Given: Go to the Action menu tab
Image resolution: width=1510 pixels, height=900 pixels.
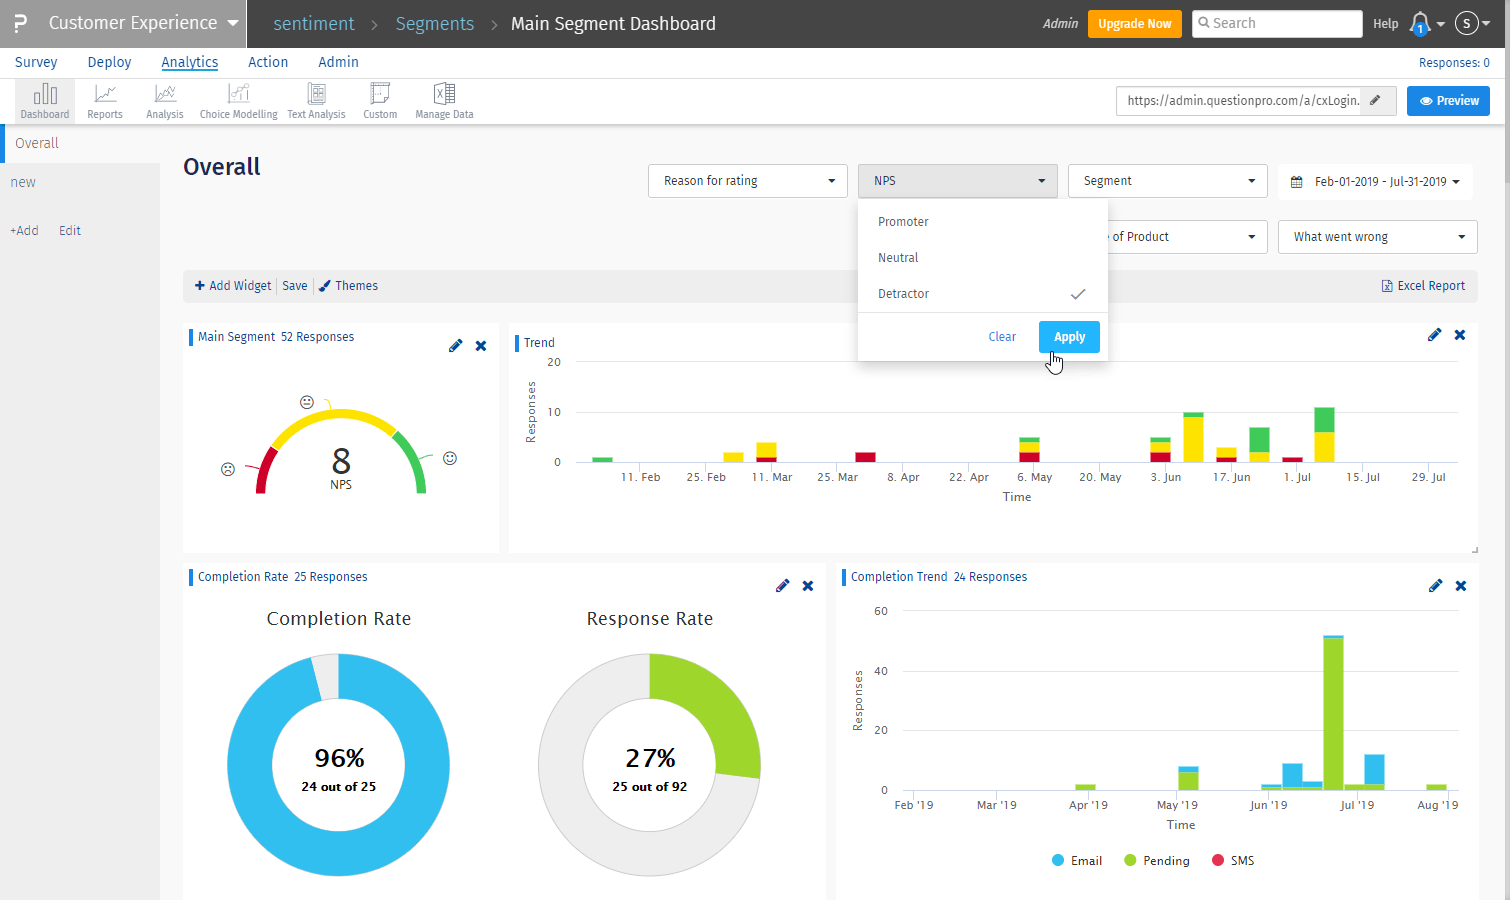Looking at the screenshot, I should tap(268, 62).
